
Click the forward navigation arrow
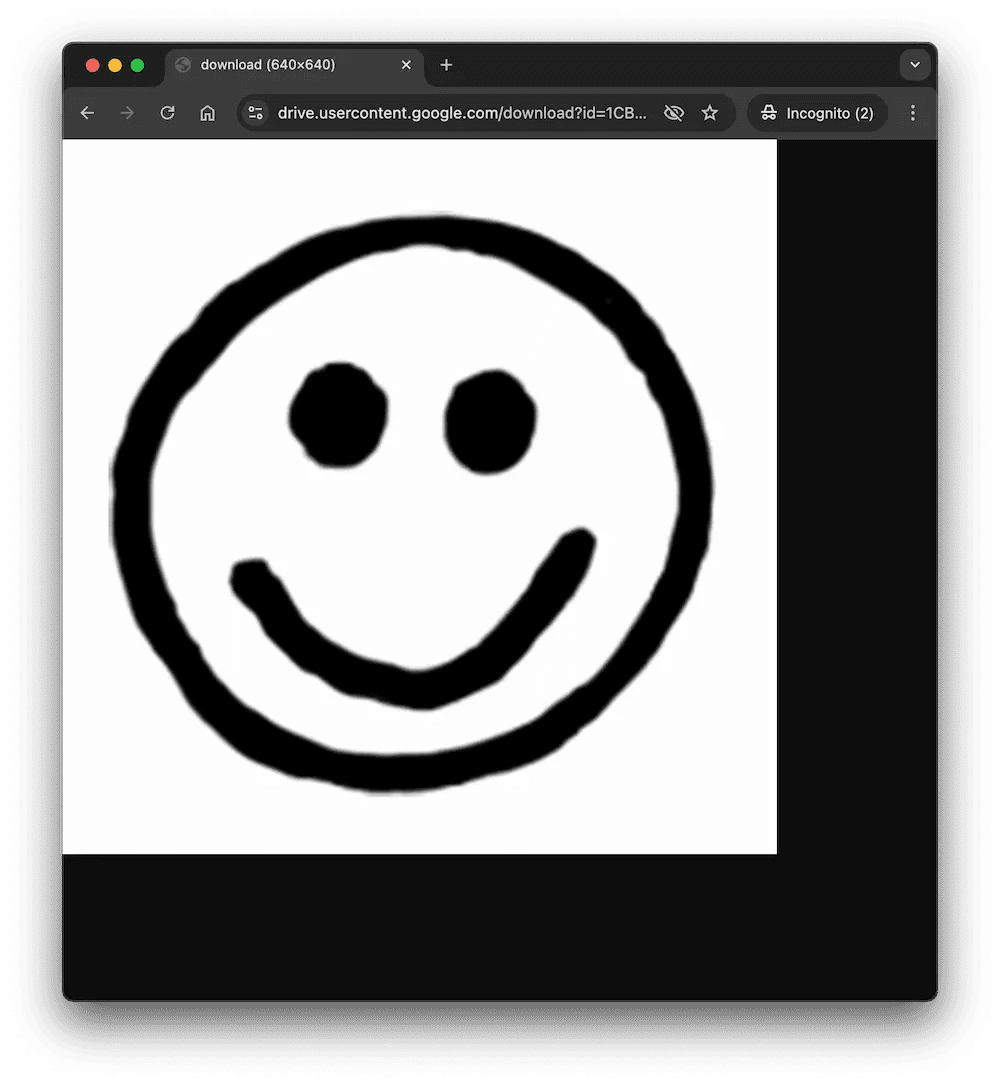pos(127,113)
